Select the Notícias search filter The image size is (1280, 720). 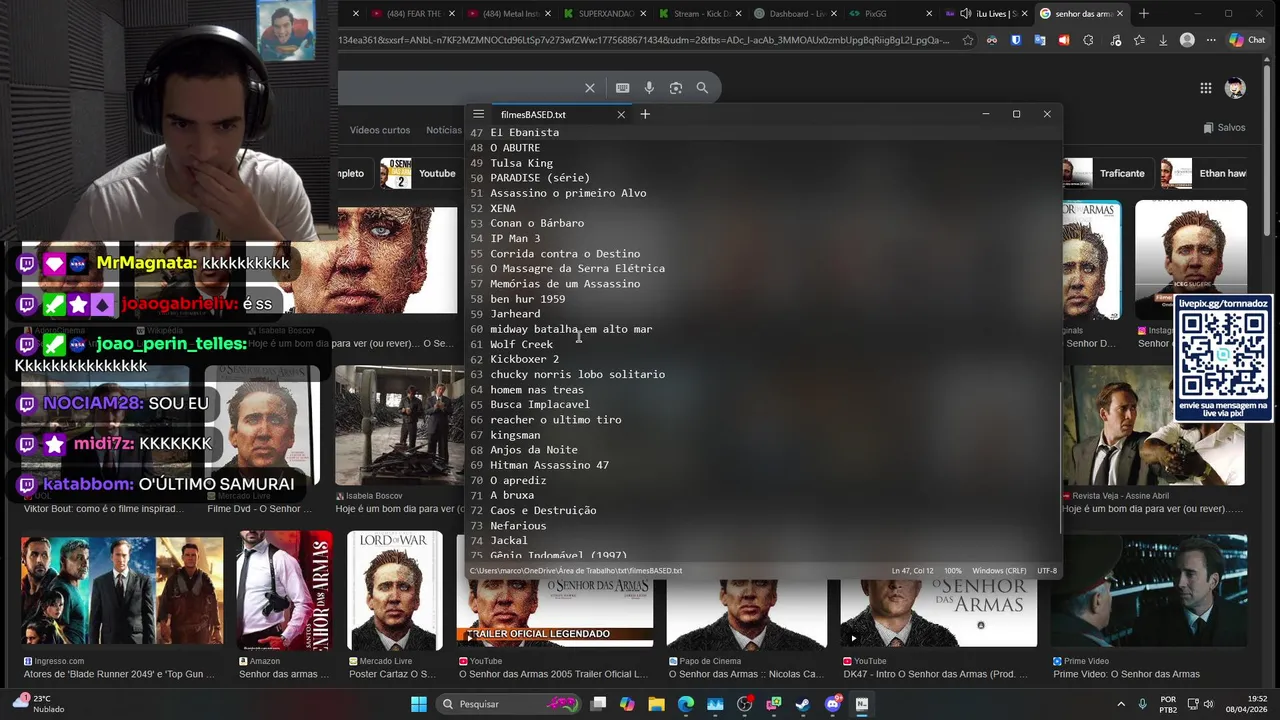click(x=443, y=130)
